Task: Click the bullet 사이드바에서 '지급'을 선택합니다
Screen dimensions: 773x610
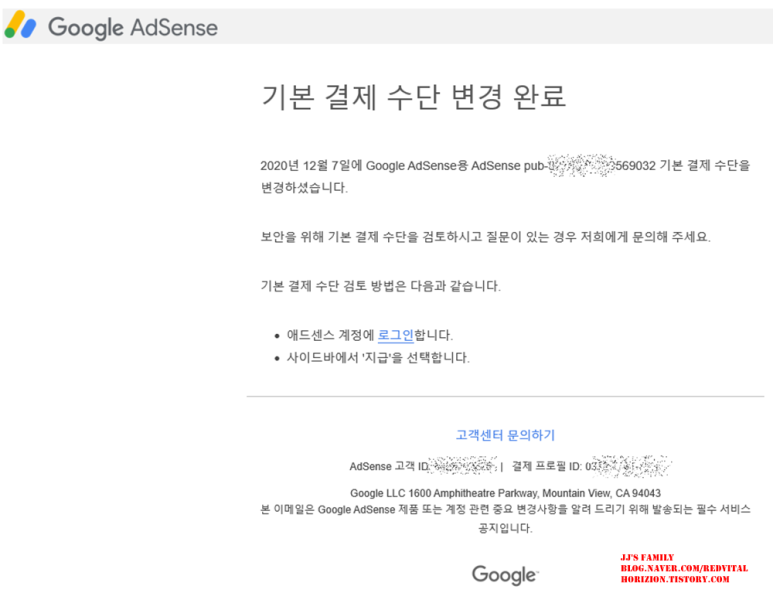Action: click(378, 358)
